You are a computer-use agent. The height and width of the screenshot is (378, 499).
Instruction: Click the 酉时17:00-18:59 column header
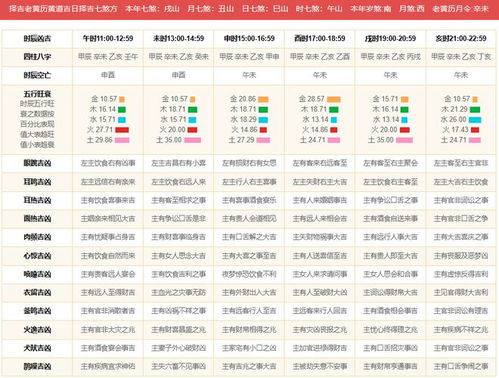(319, 39)
